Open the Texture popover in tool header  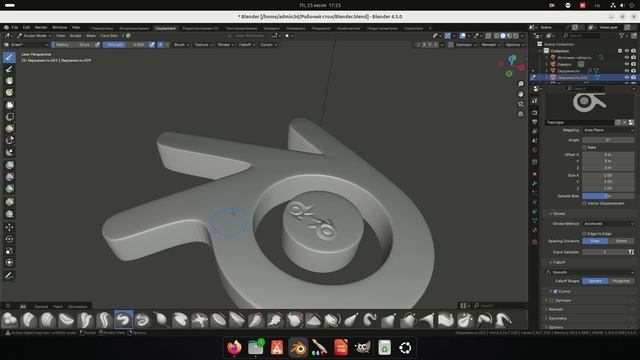pyautogui.click(x=203, y=44)
